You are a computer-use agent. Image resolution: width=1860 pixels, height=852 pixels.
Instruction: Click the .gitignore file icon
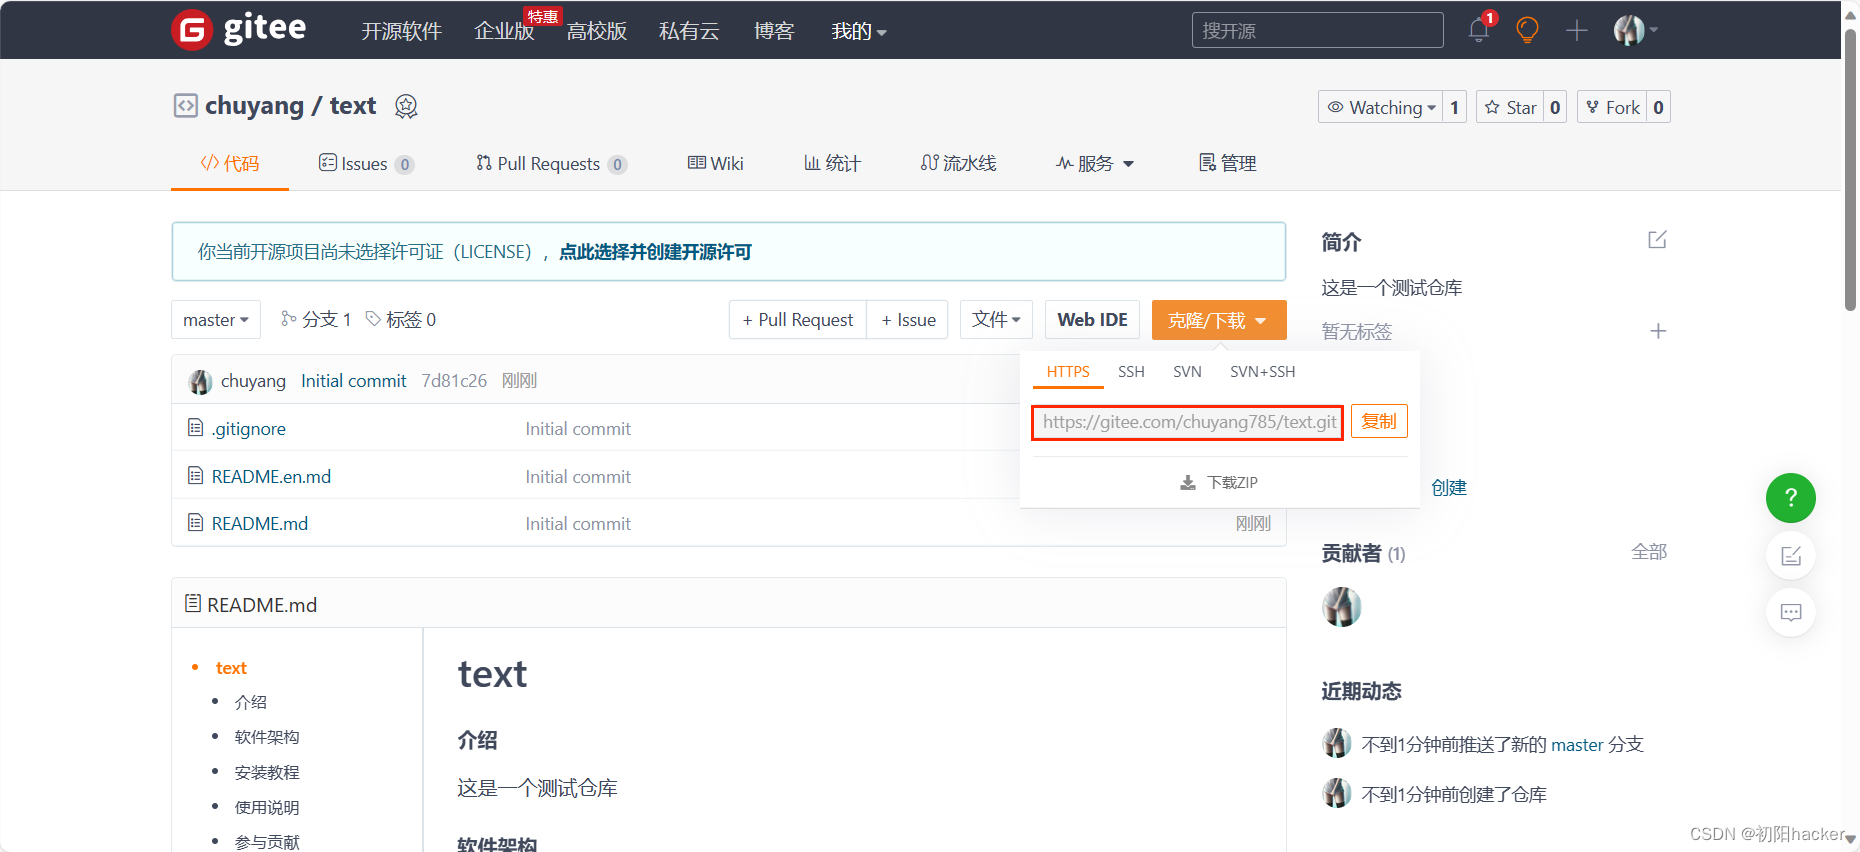coord(196,428)
